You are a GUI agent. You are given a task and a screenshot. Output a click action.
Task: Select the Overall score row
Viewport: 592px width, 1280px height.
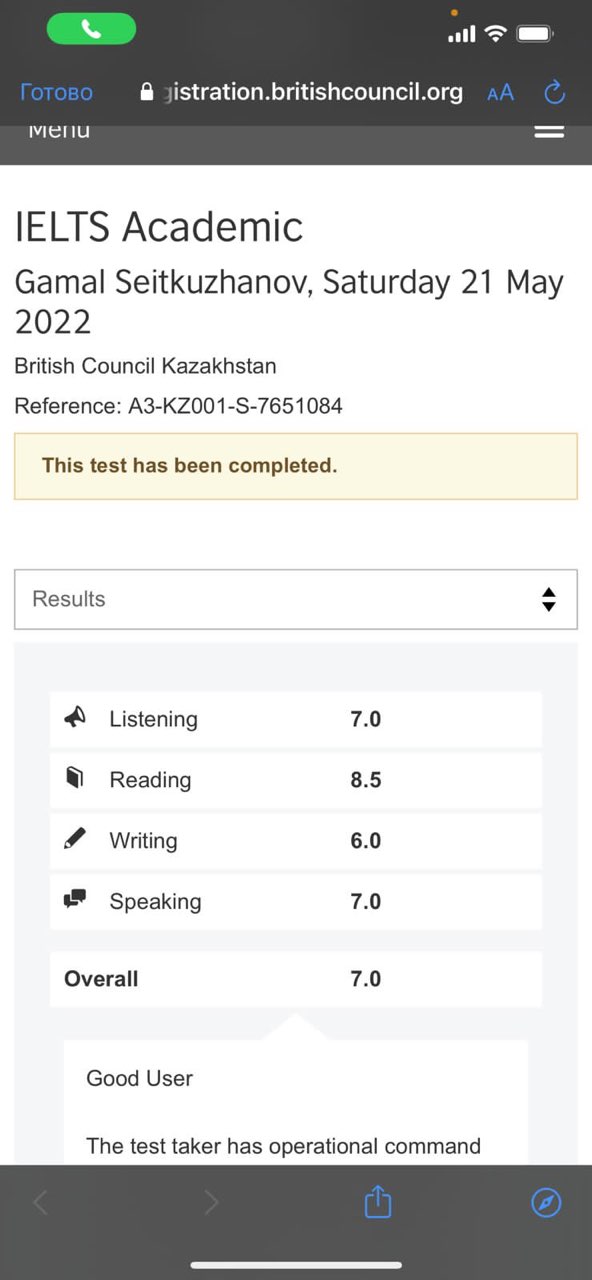pos(296,979)
